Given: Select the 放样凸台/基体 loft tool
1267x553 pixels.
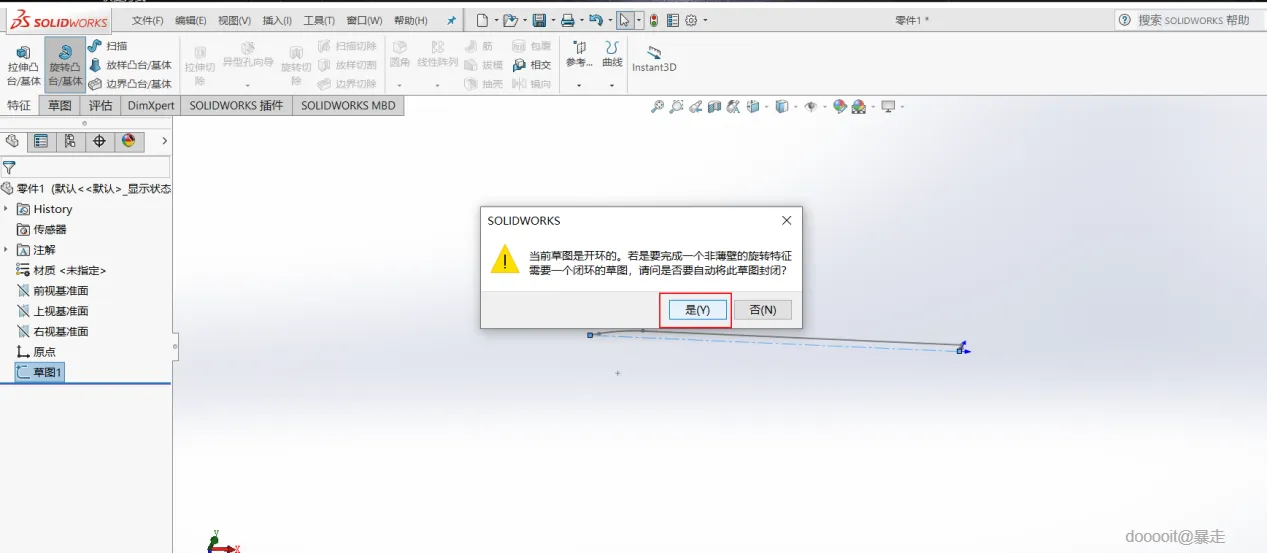Looking at the screenshot, I should click(131, 65).
